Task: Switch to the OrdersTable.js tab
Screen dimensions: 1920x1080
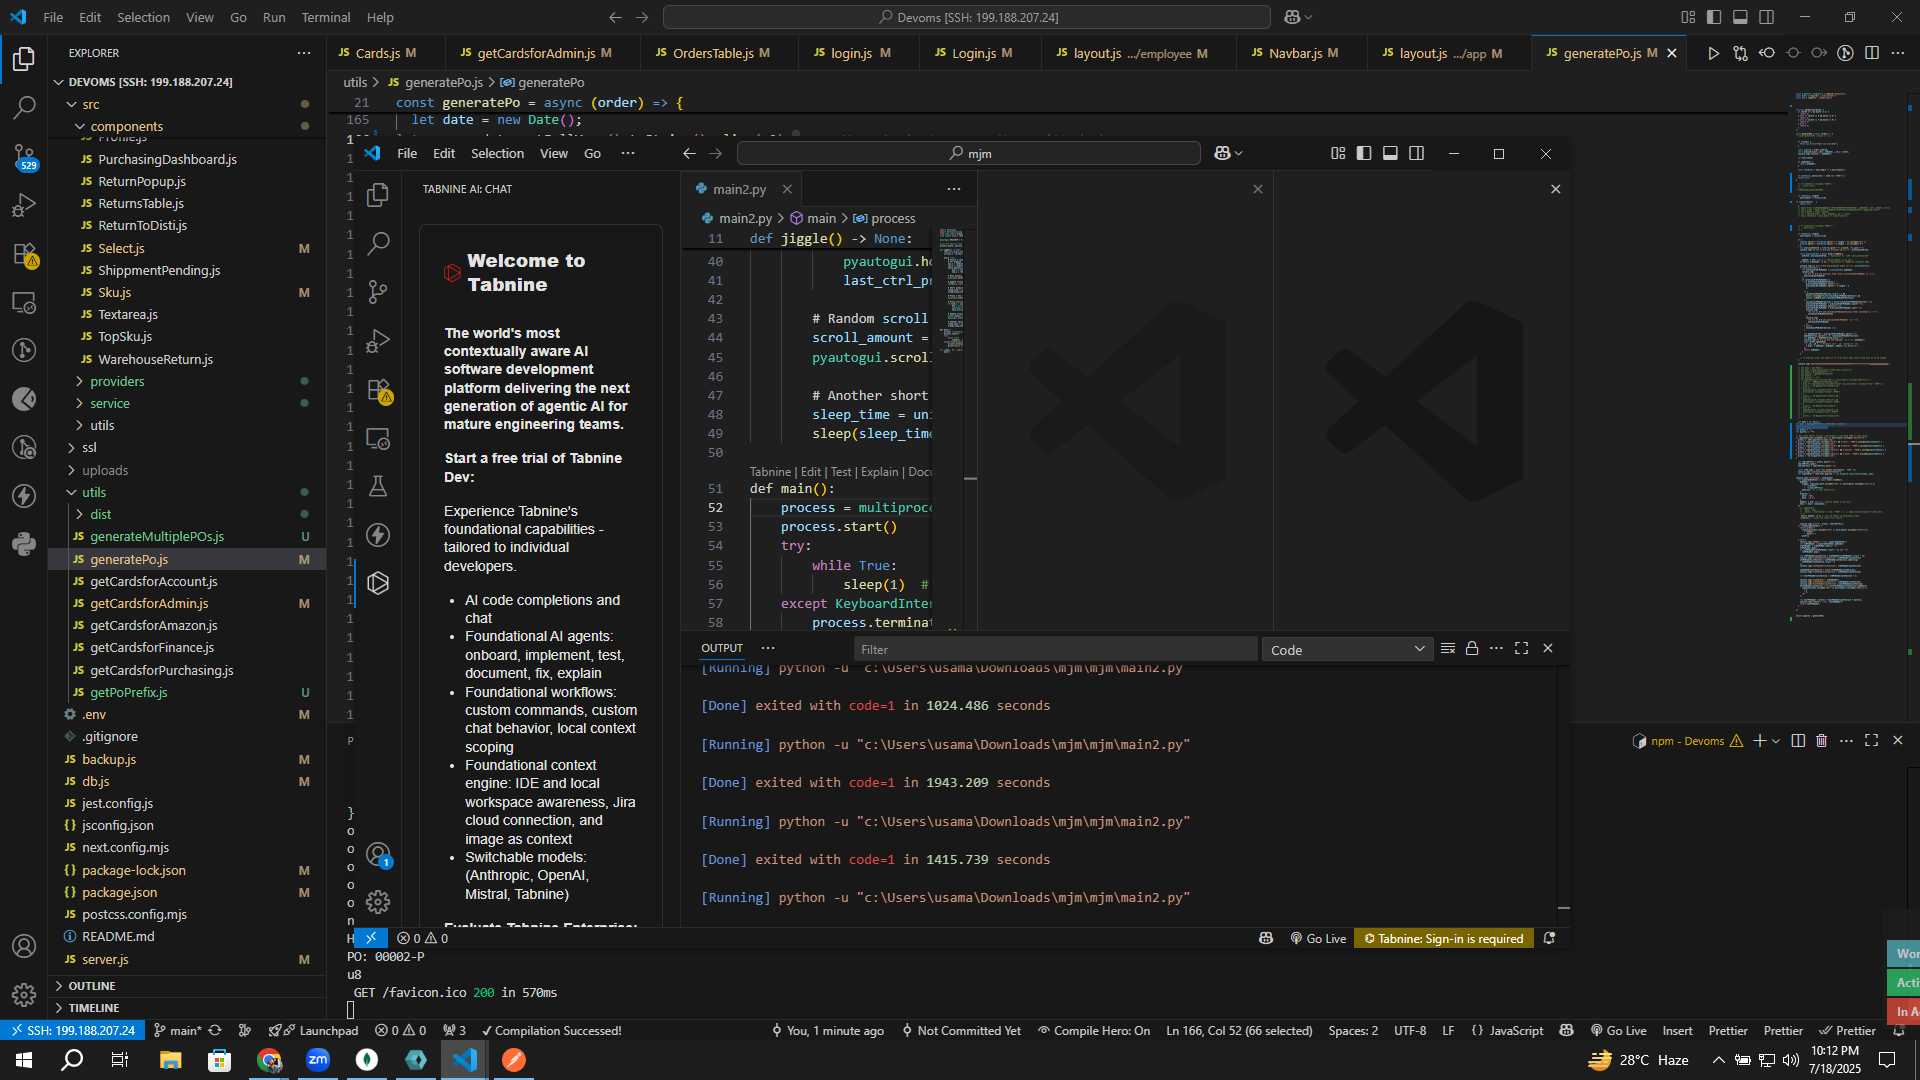Action: (x=721, y=53)
